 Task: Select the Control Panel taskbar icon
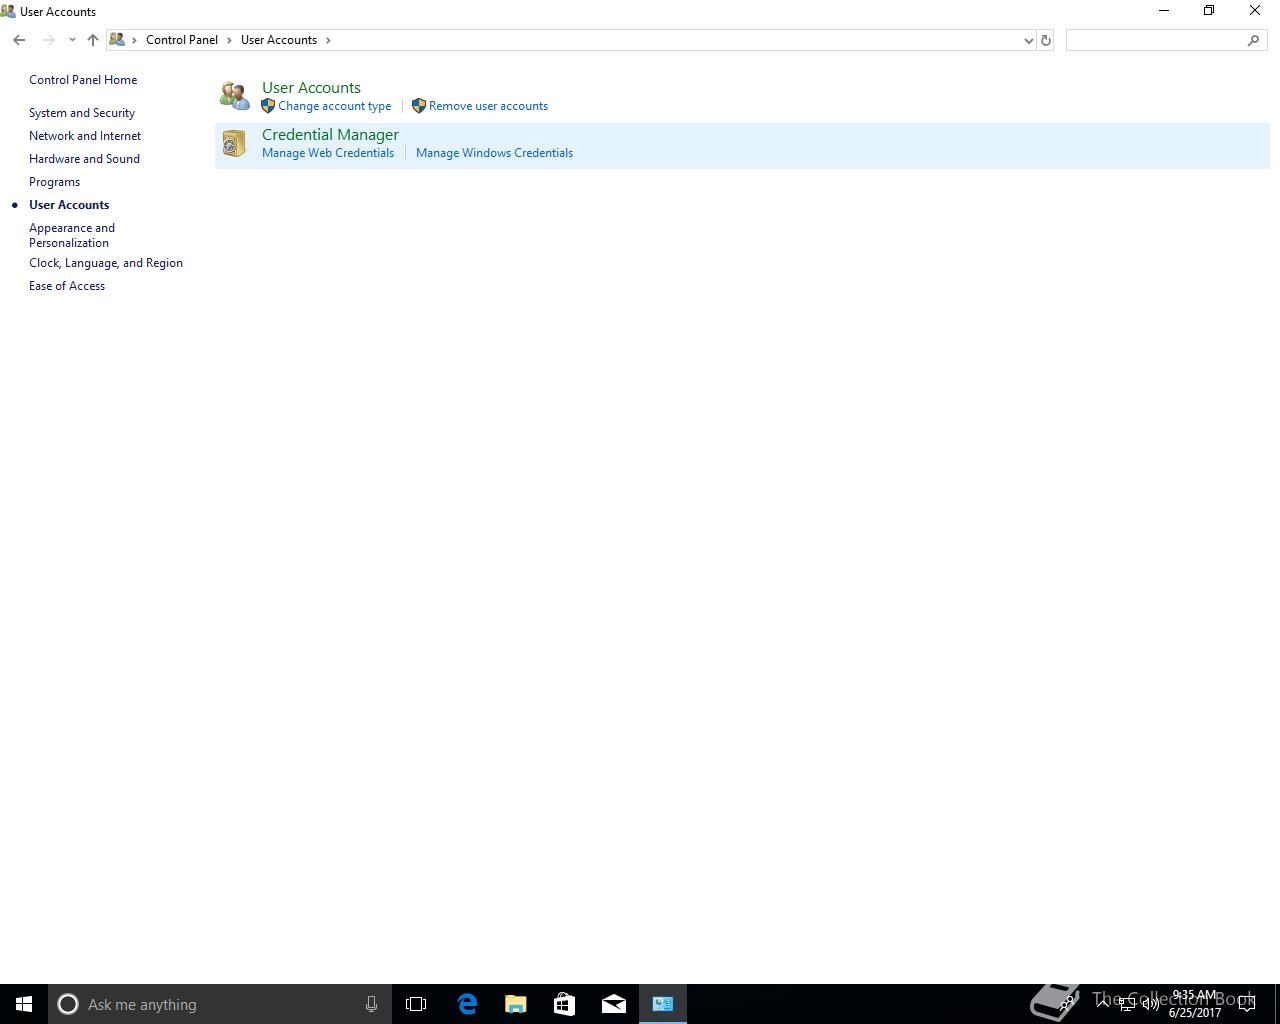663,1004
